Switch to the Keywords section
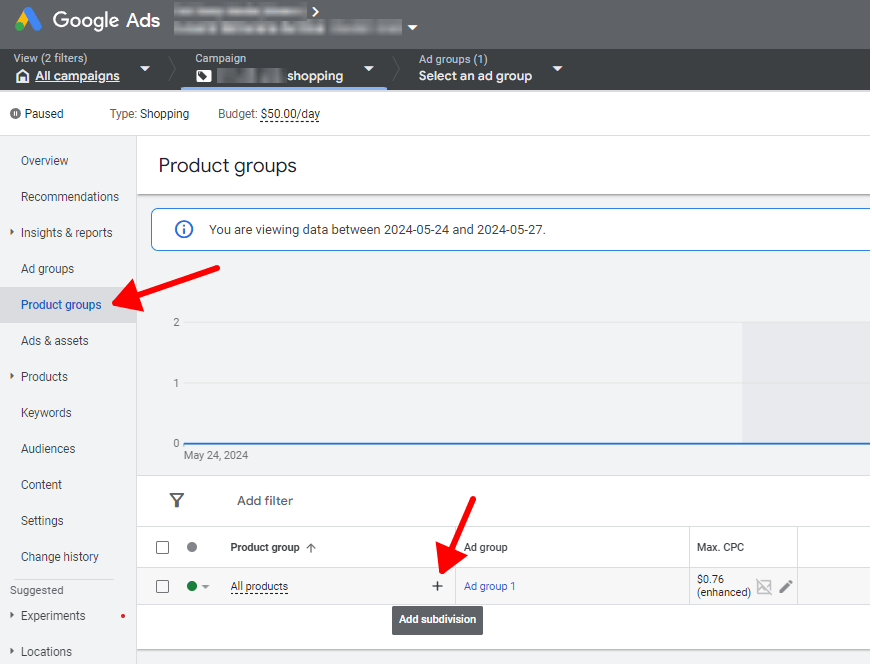The height and width of the screenshot is (664, 872). point(47,412)
